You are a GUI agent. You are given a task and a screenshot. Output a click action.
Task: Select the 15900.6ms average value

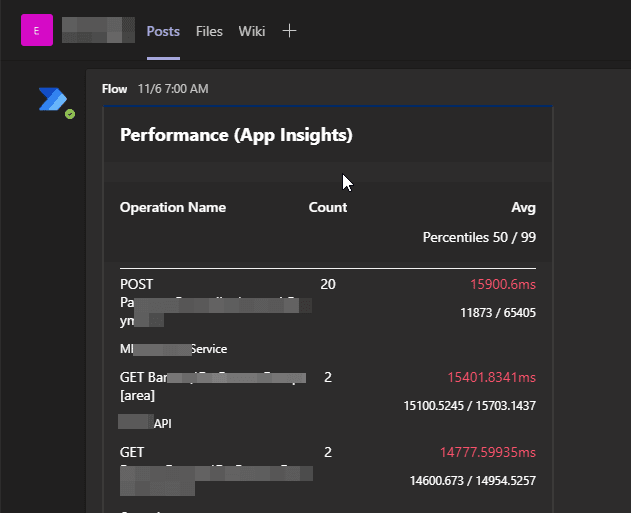tap(503, 284)
